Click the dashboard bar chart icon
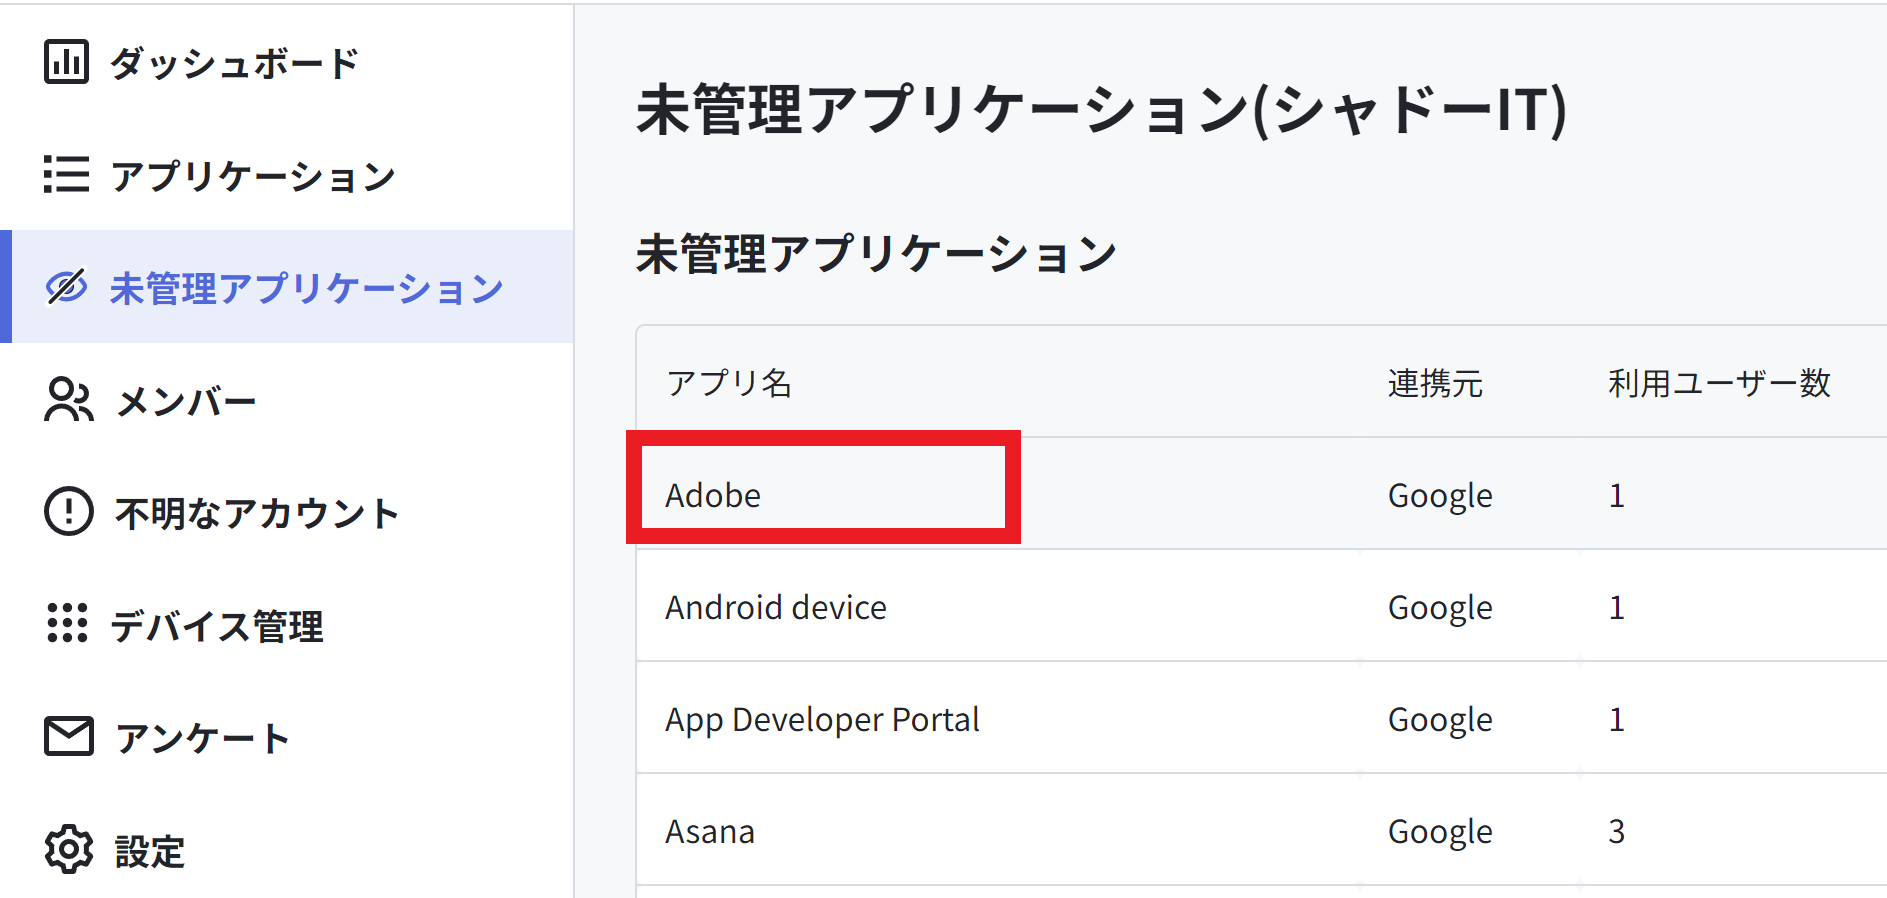Viewport: 1887px width, 898px height. tap(66, 62)
